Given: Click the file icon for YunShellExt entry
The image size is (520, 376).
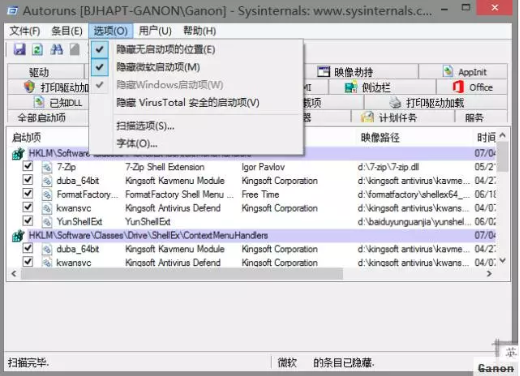Looking at the screenshot, I should pos(47,221).
